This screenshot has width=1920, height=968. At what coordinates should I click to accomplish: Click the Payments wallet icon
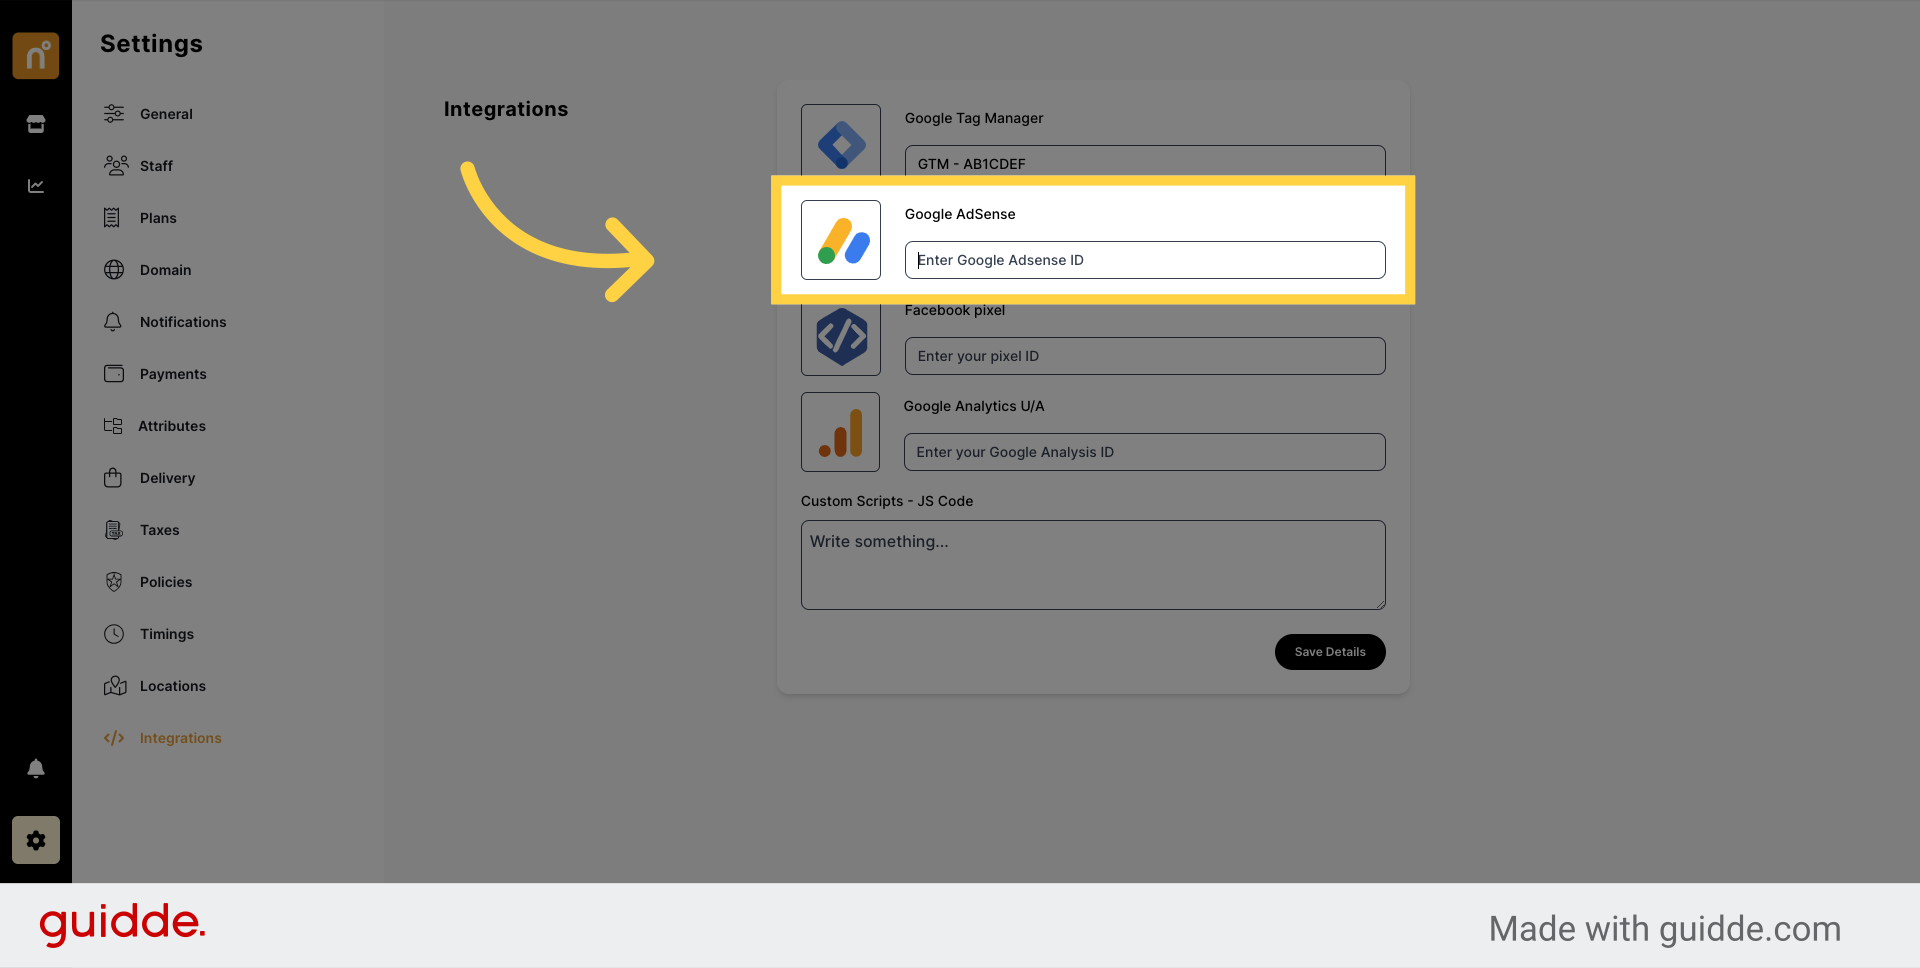(x=114, y=374)
